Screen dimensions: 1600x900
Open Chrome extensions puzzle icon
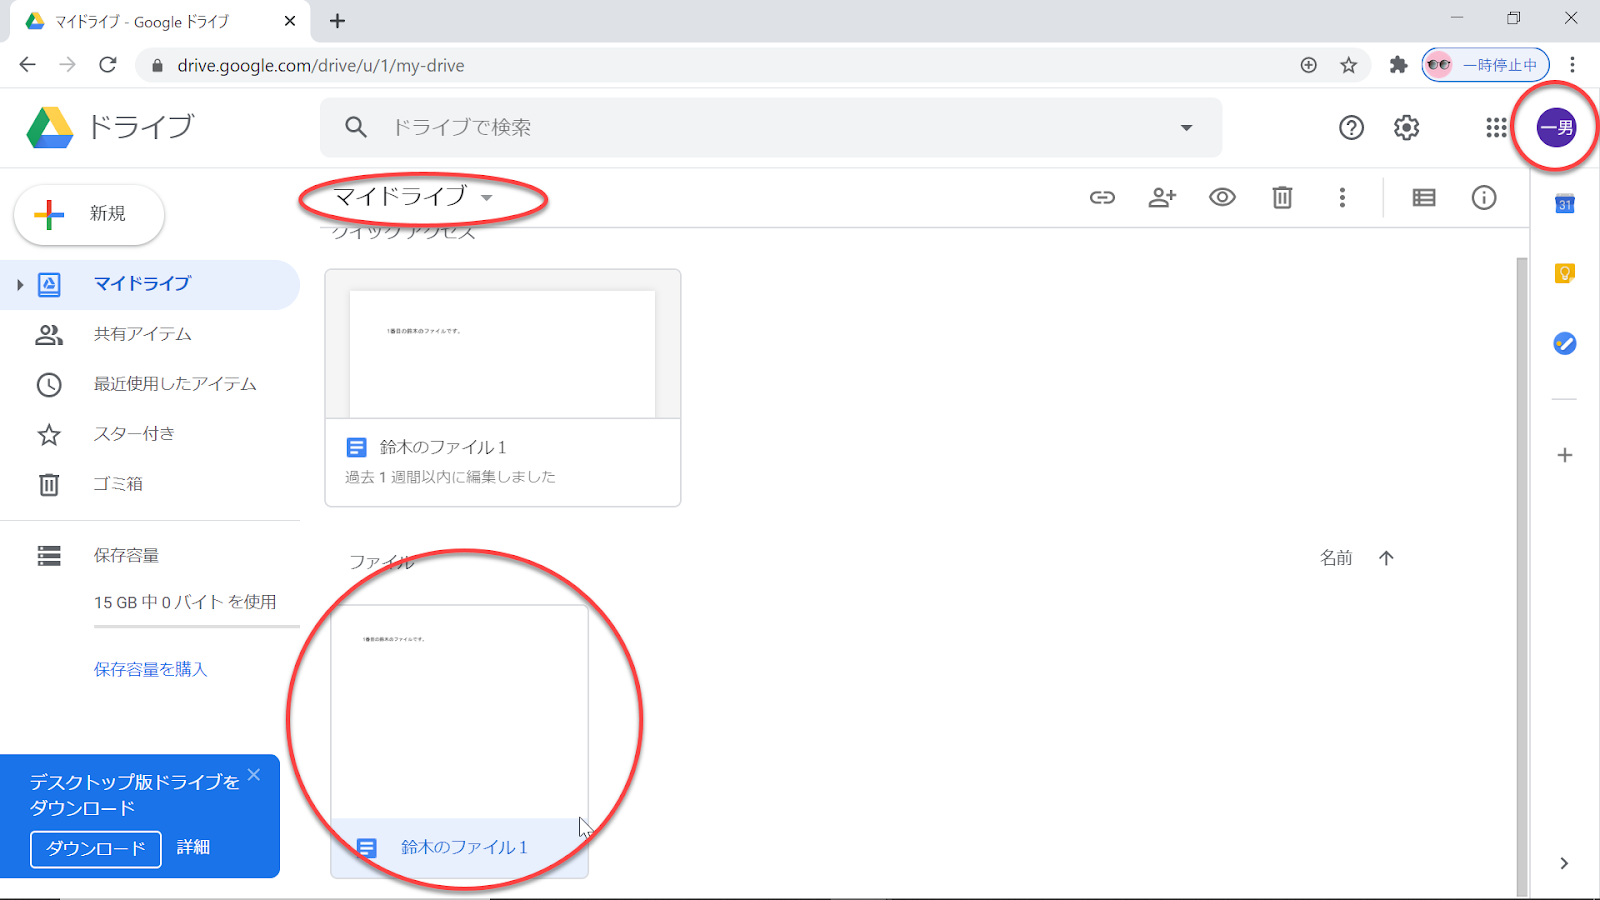1398,65
